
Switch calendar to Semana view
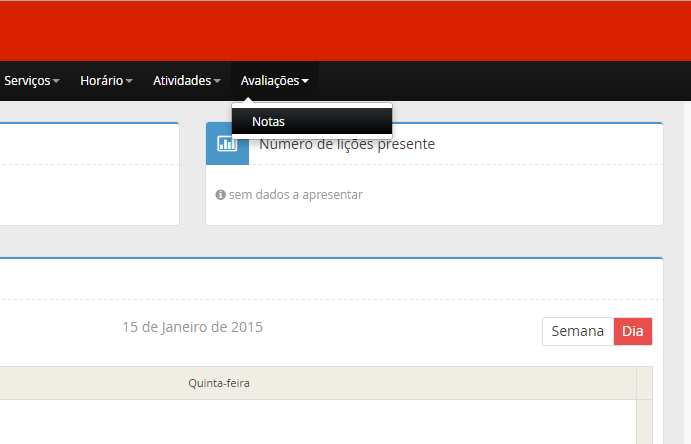[578, 331]
